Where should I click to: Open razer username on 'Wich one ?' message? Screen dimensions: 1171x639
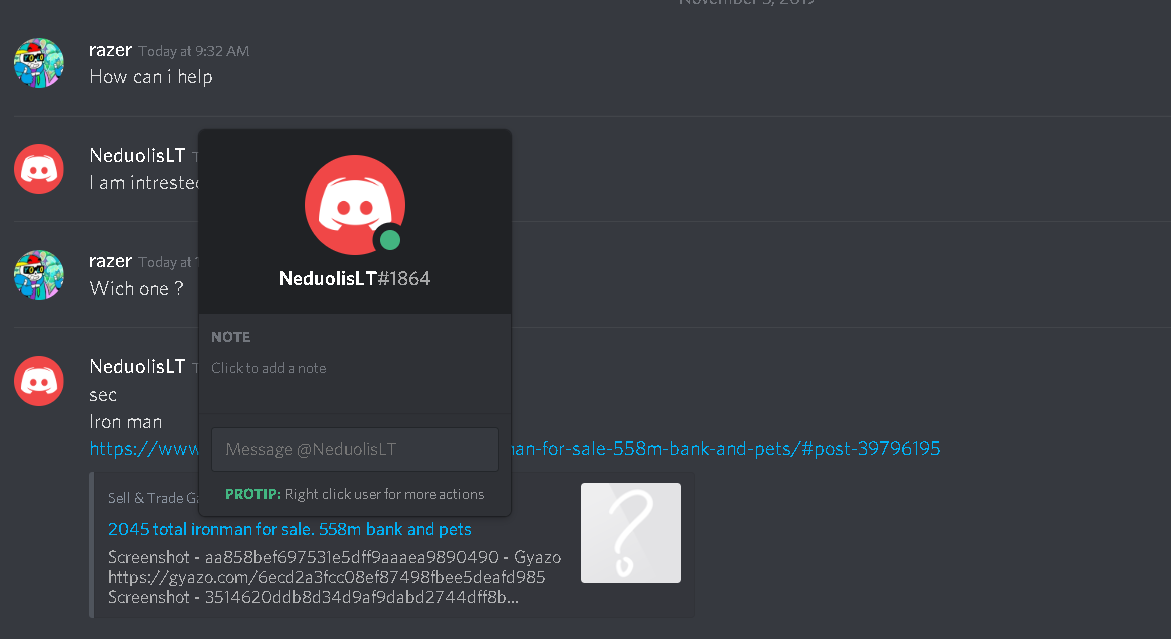click(x=111, y=261)
